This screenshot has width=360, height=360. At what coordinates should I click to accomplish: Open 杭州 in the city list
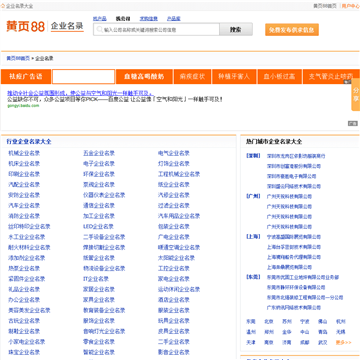341,322
